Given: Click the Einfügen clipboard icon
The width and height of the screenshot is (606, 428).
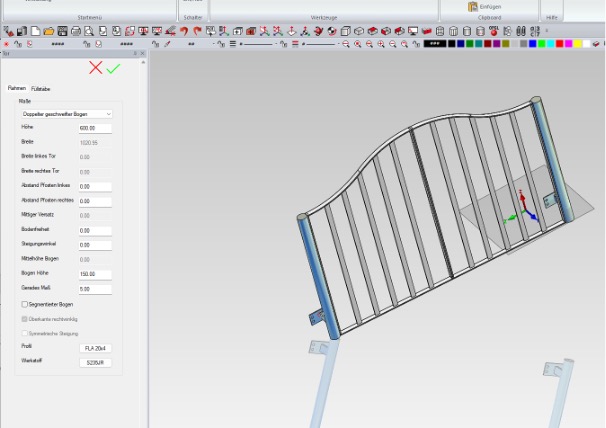Looking at the screenshot, I should pos(473,6).
